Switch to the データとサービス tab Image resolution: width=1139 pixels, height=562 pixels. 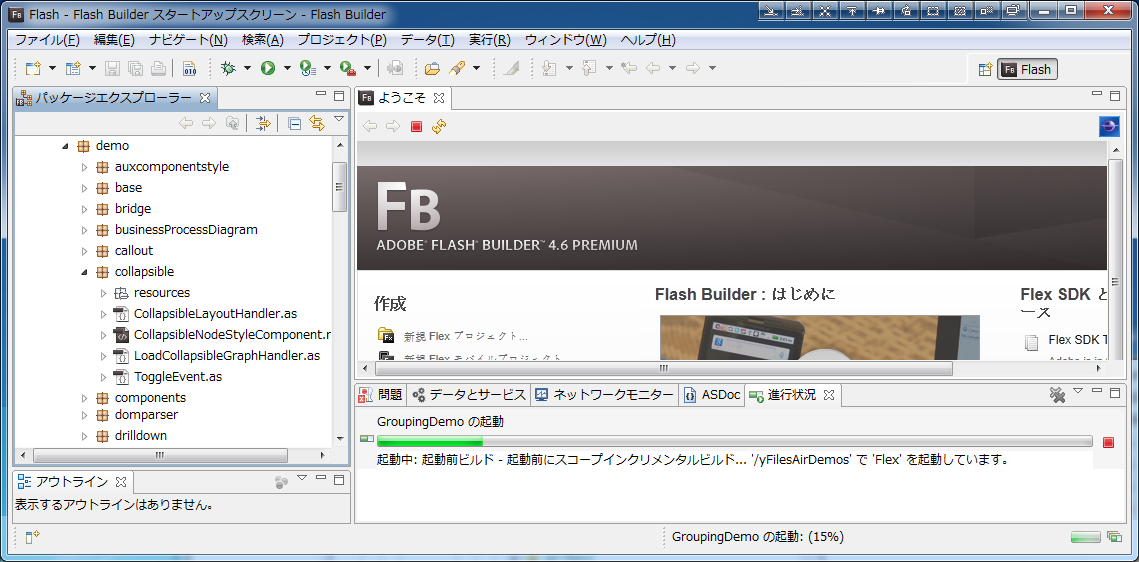(x=469, y=395)
